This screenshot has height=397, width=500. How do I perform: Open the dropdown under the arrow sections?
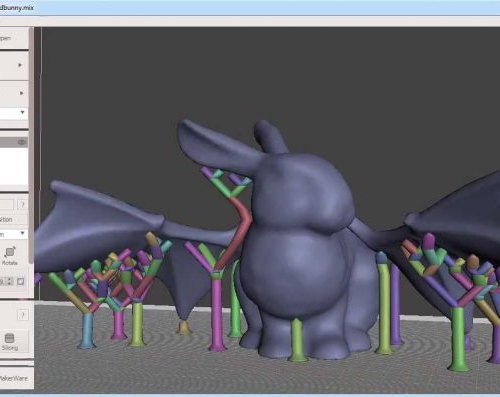pos(14,113)
